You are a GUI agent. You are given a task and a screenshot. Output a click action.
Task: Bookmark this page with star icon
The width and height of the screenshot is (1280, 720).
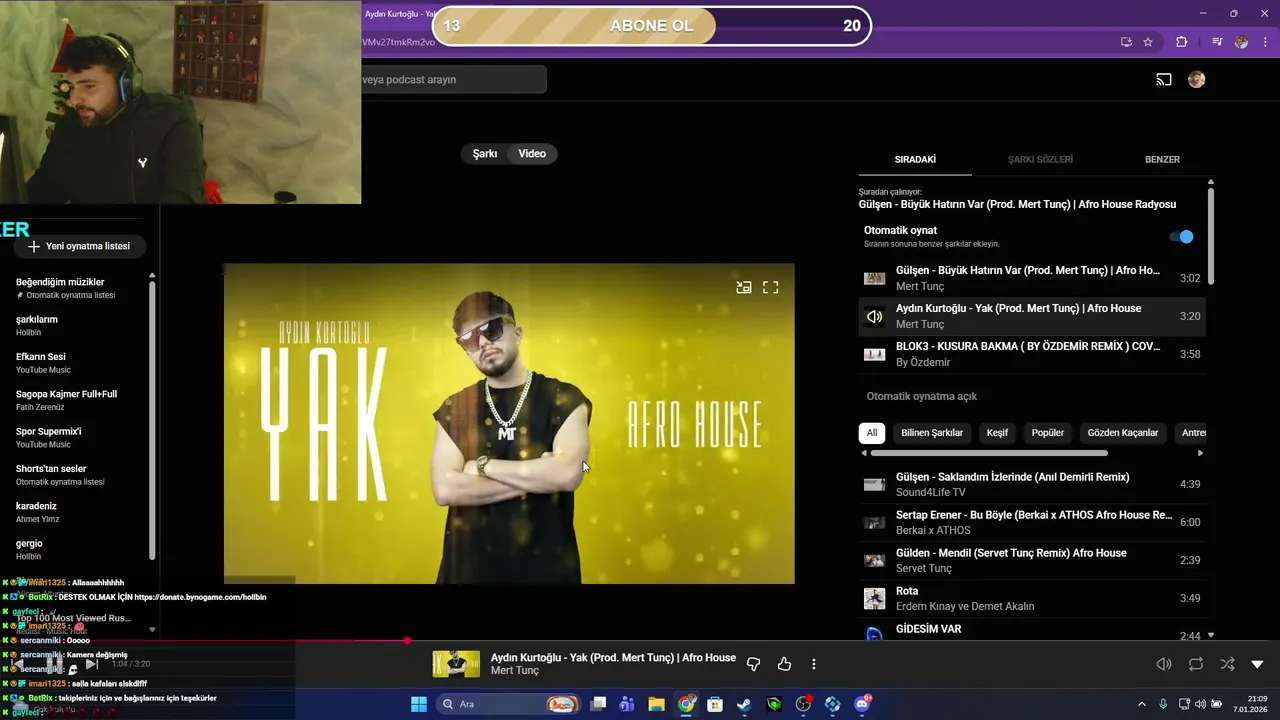pyautogui.click(x=1148, y=42)
